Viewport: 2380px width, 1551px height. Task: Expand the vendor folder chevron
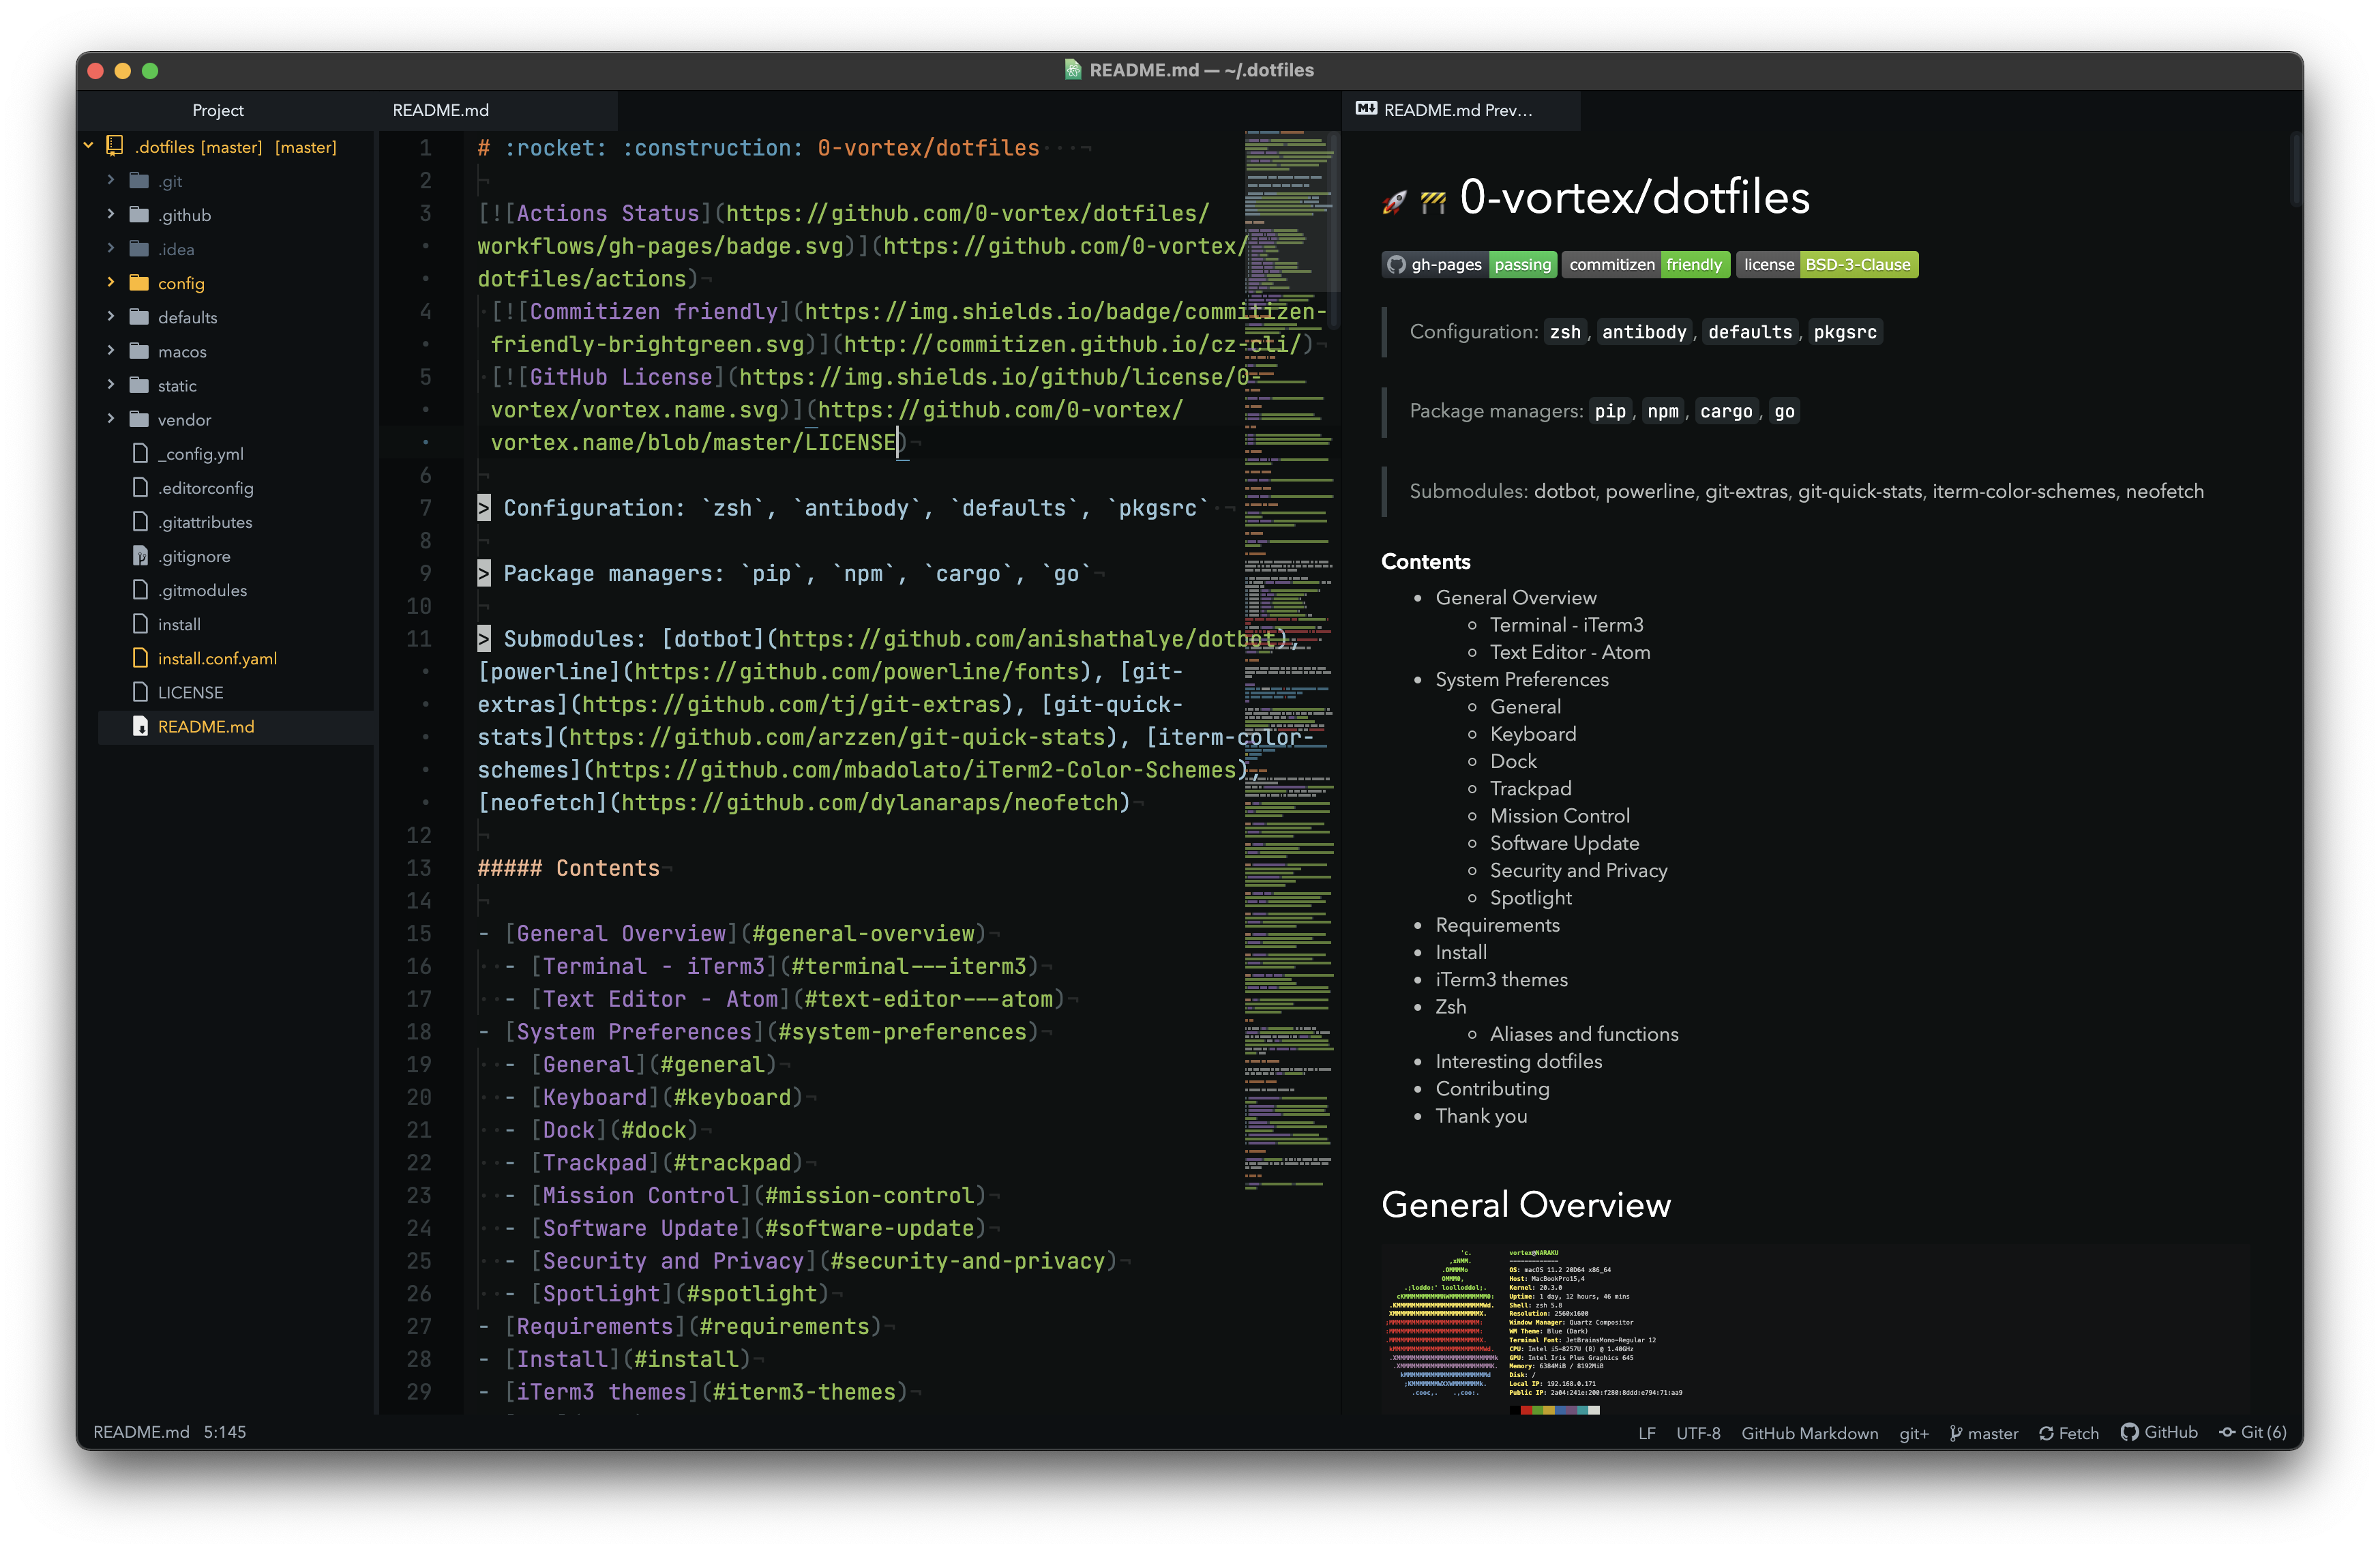111,419
